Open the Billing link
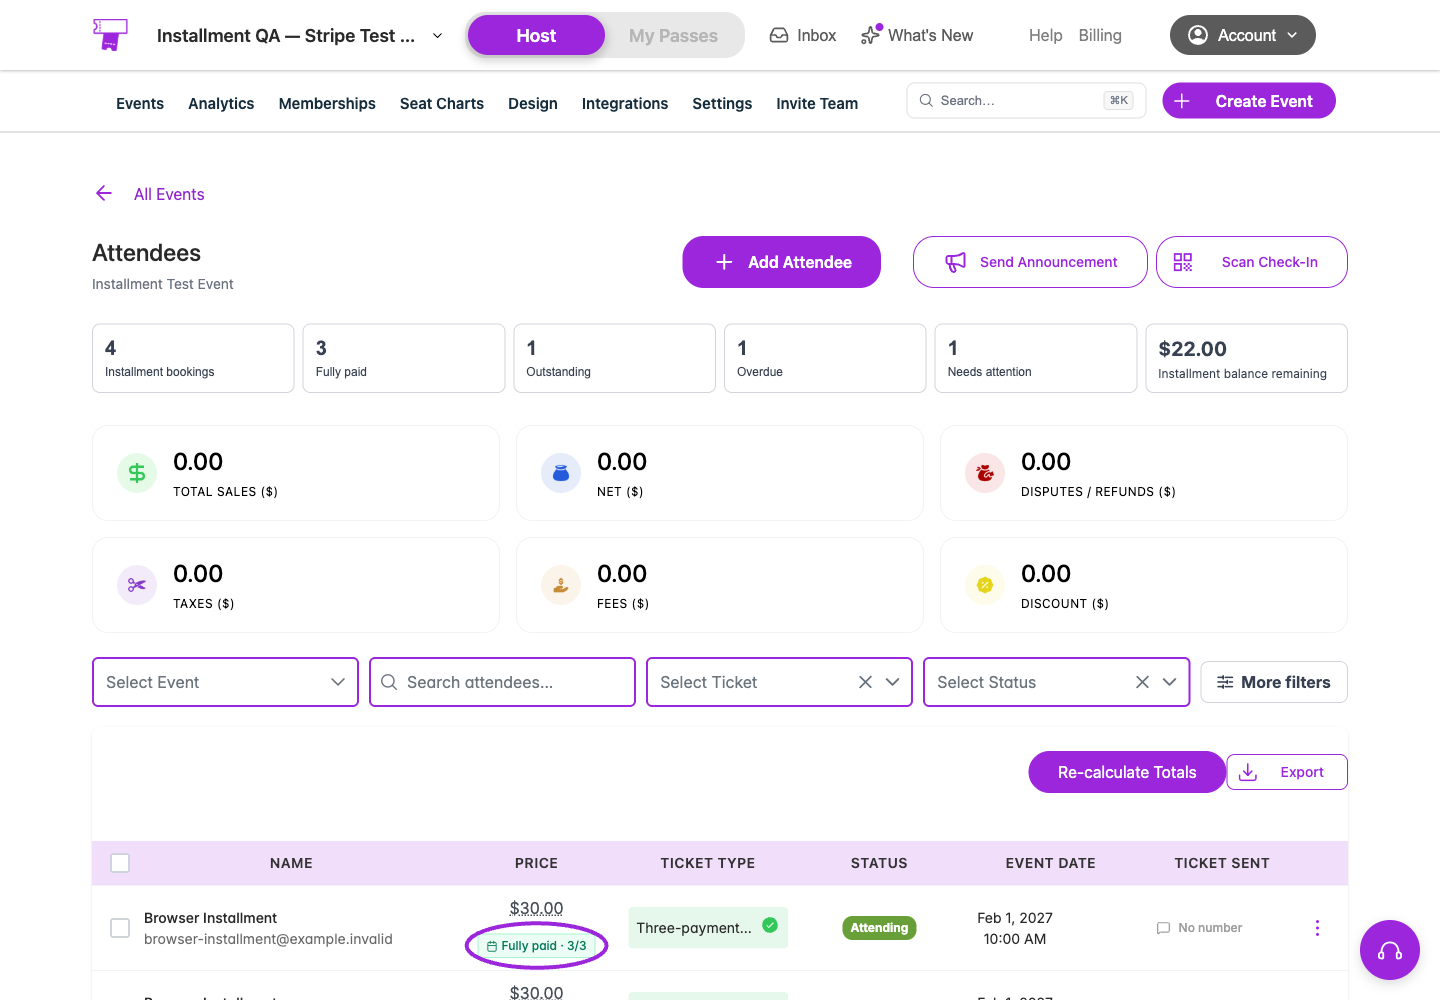1440x1000 pixels. [1100, 35]
